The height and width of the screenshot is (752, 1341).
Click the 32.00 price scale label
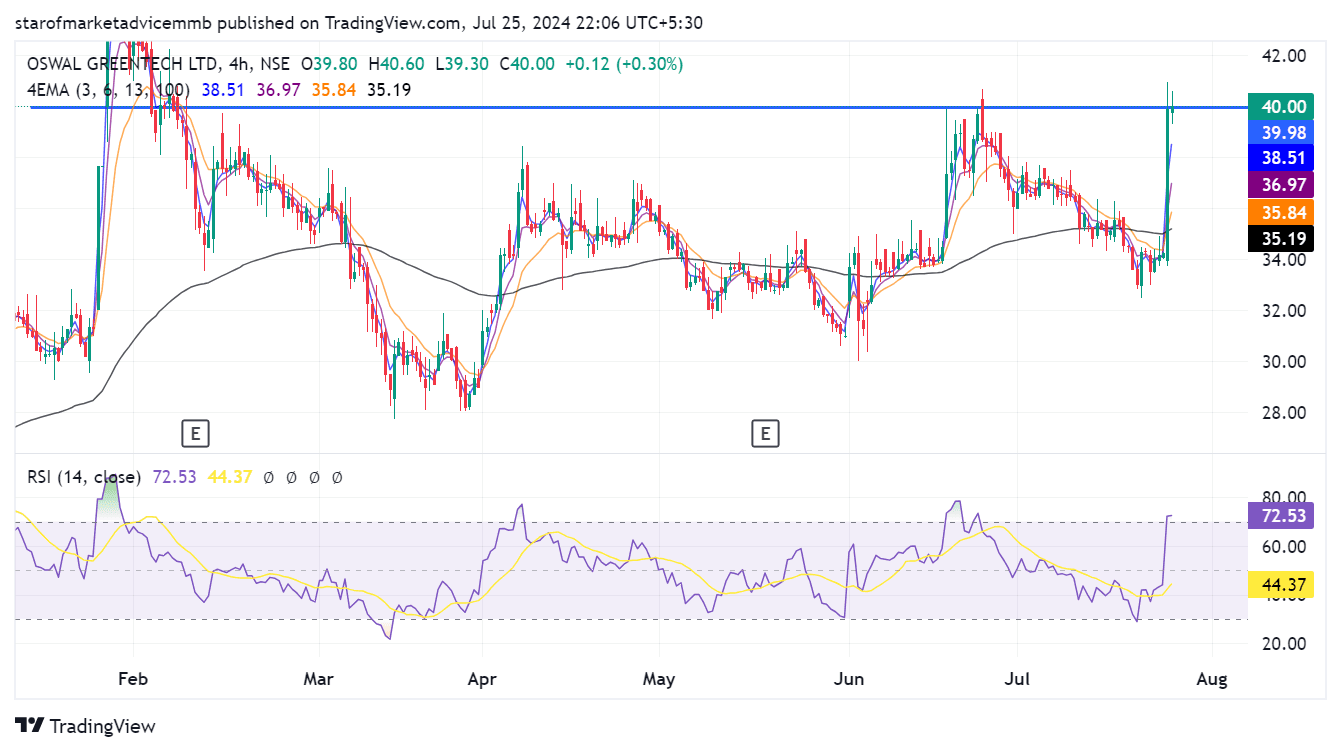(1284, 311)
